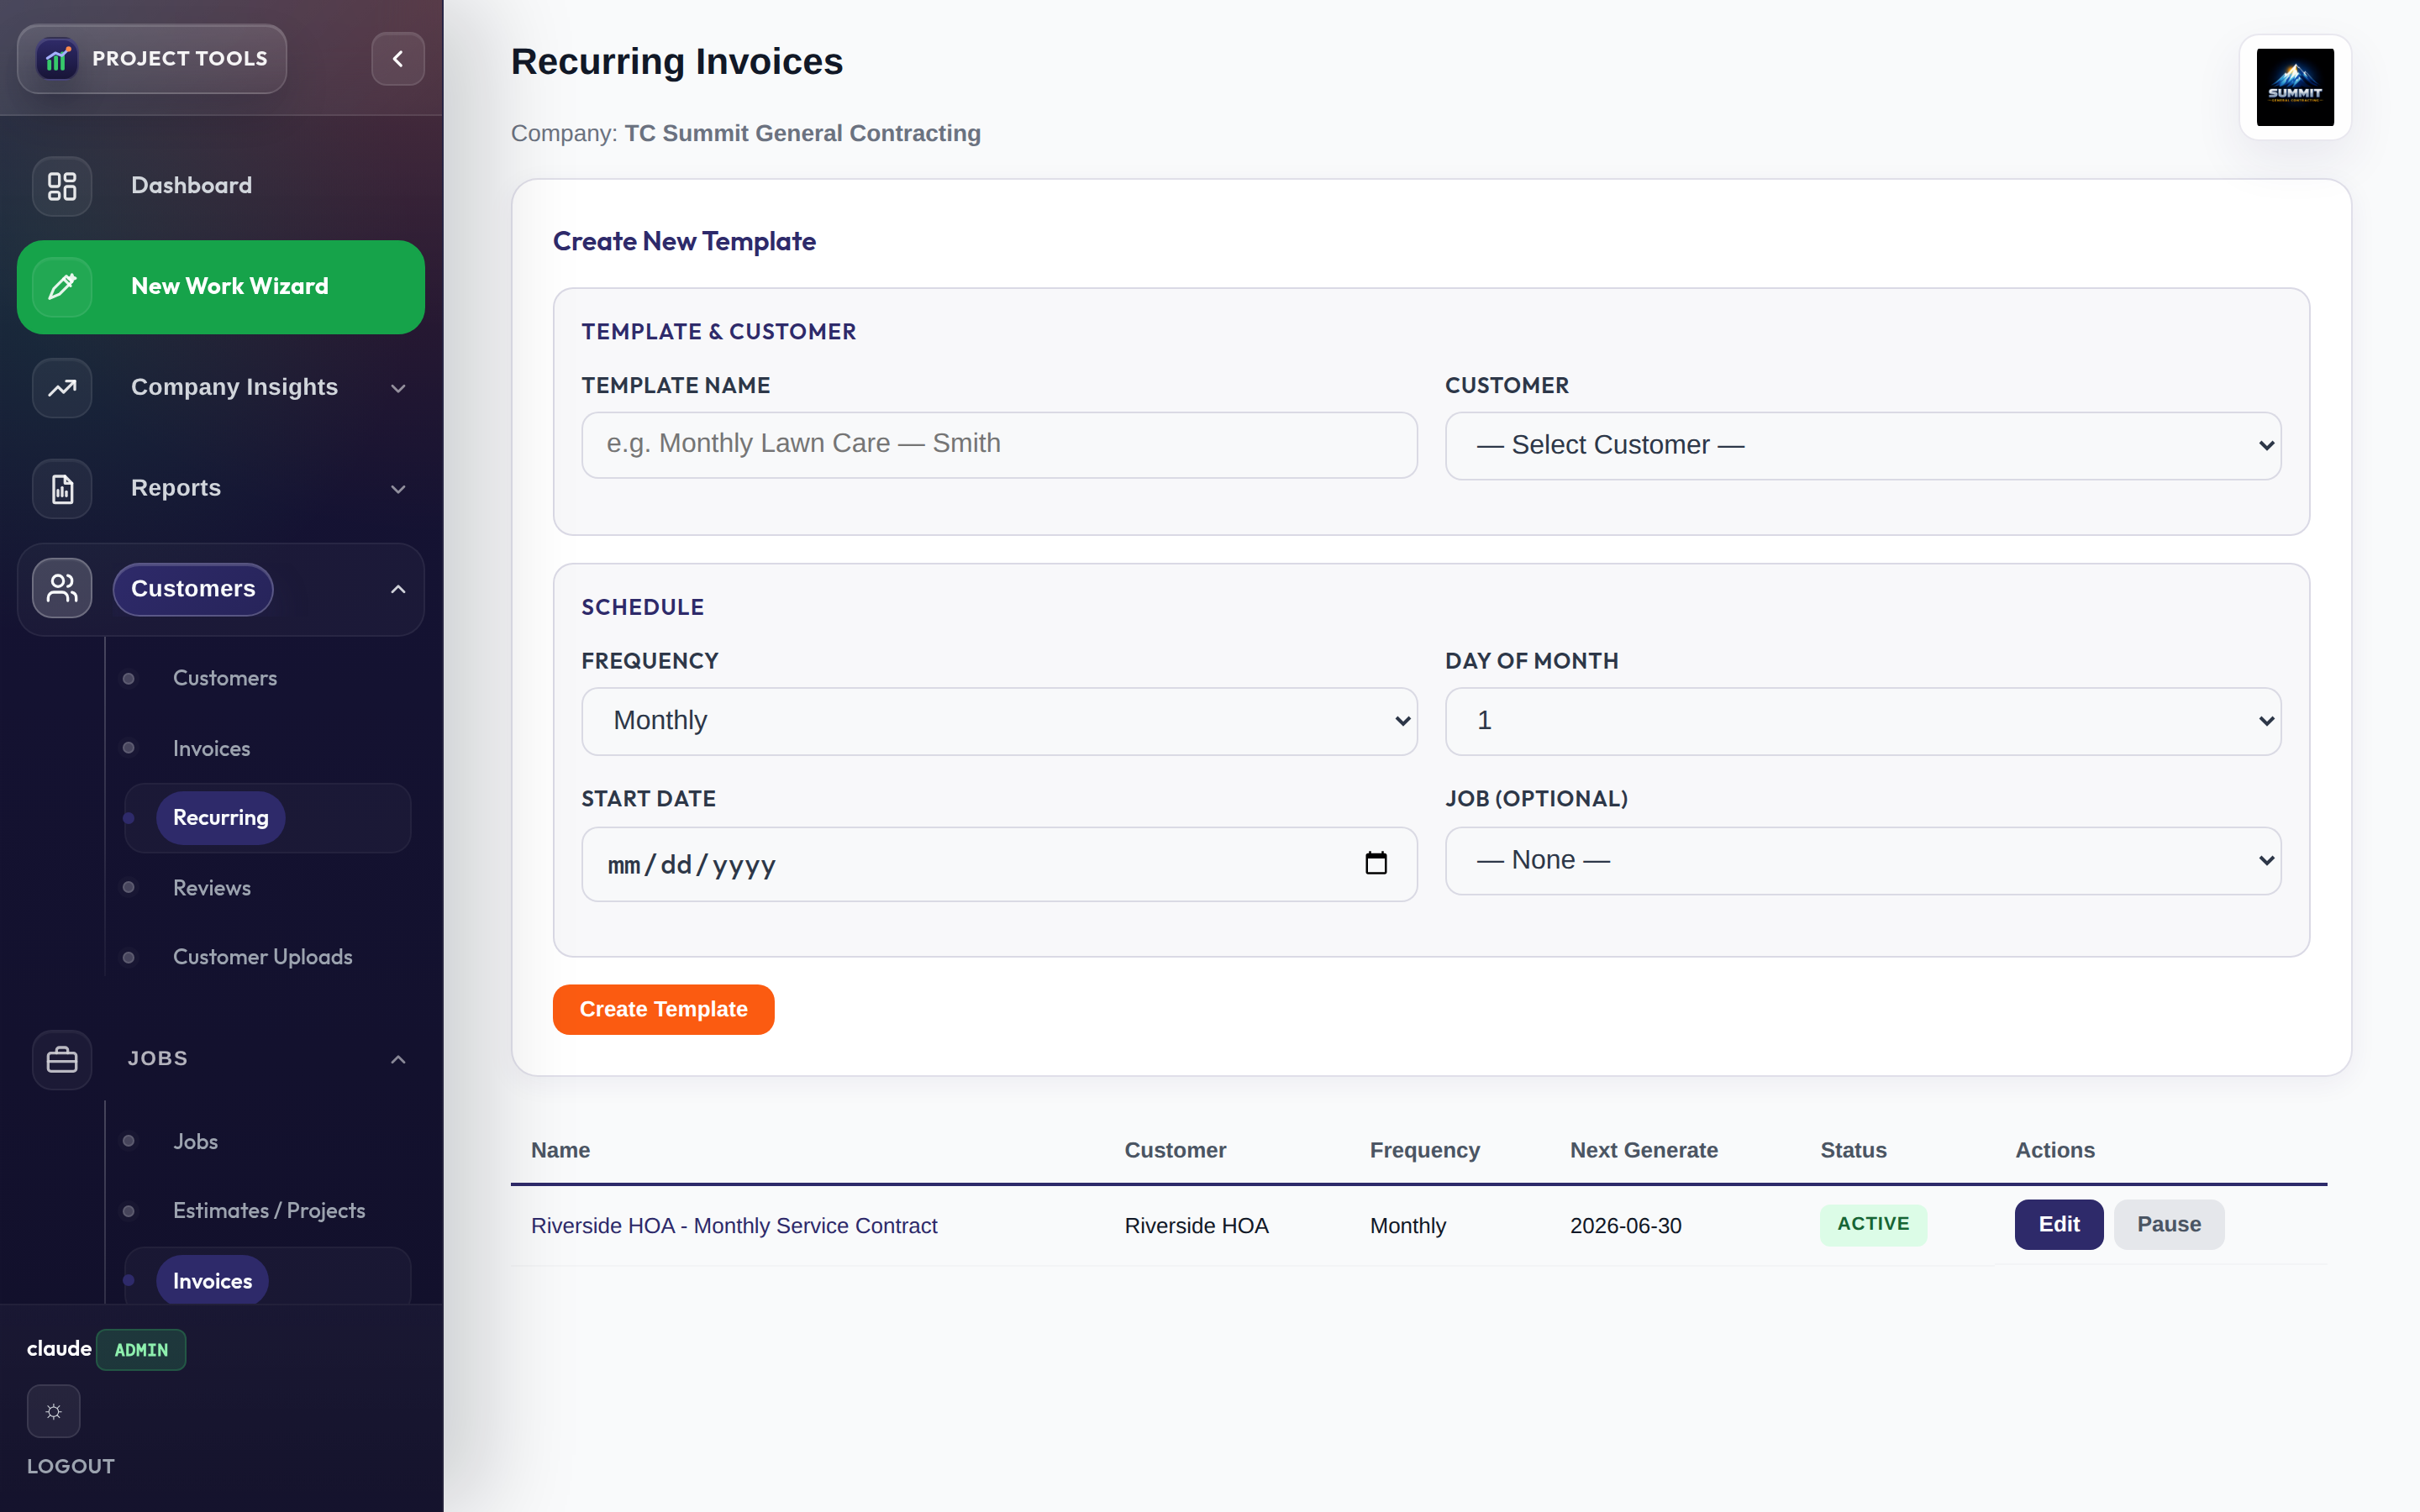Expand the Reports menu chevron
2420x1512 pixels.
[398, 489]
